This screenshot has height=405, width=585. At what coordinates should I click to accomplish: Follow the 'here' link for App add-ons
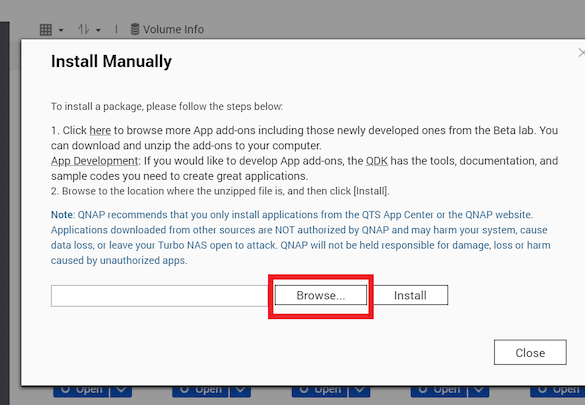[100, 131]
